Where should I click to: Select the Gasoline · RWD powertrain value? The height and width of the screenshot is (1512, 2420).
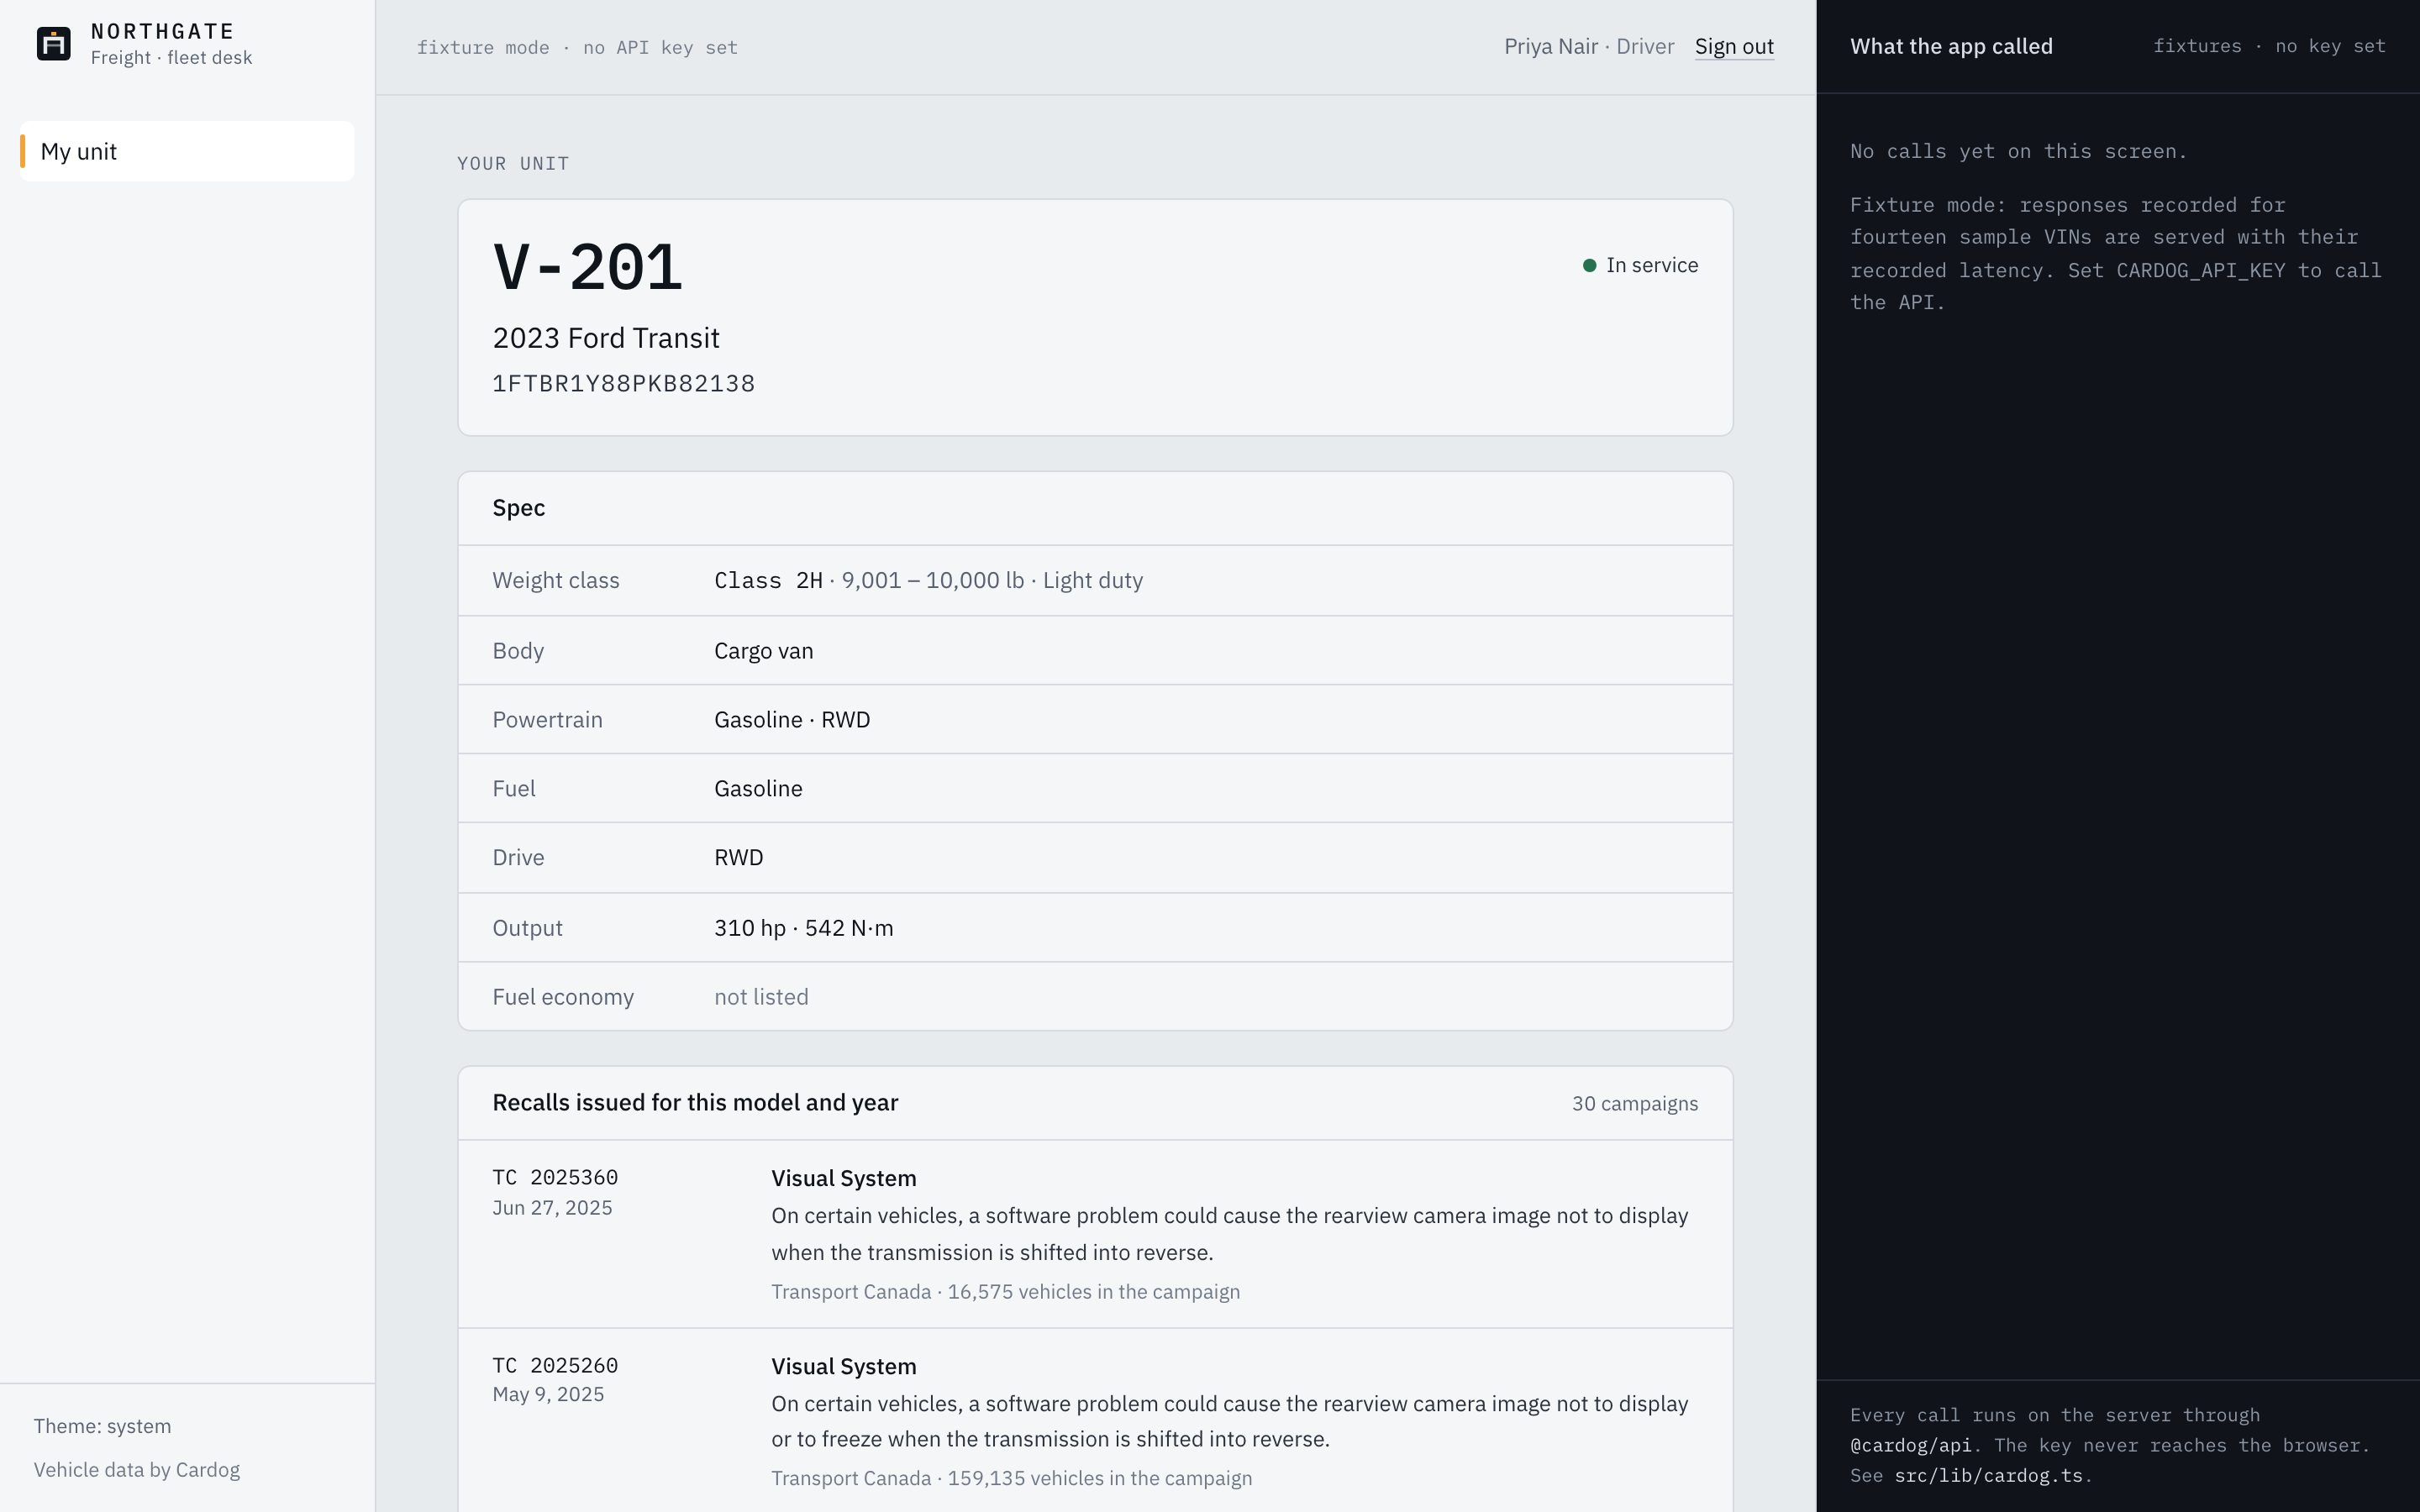coord(792,720)
